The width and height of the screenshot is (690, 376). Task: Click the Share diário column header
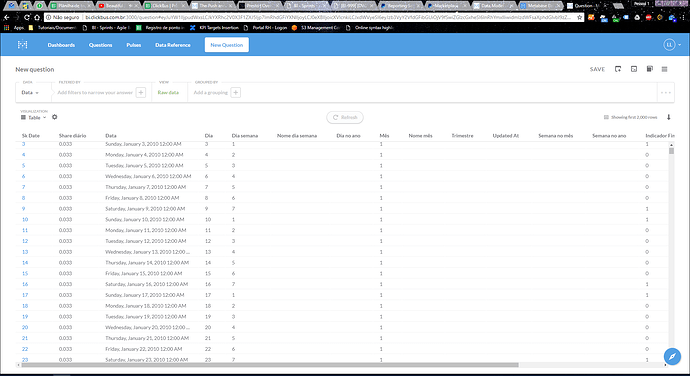[72, 136]
